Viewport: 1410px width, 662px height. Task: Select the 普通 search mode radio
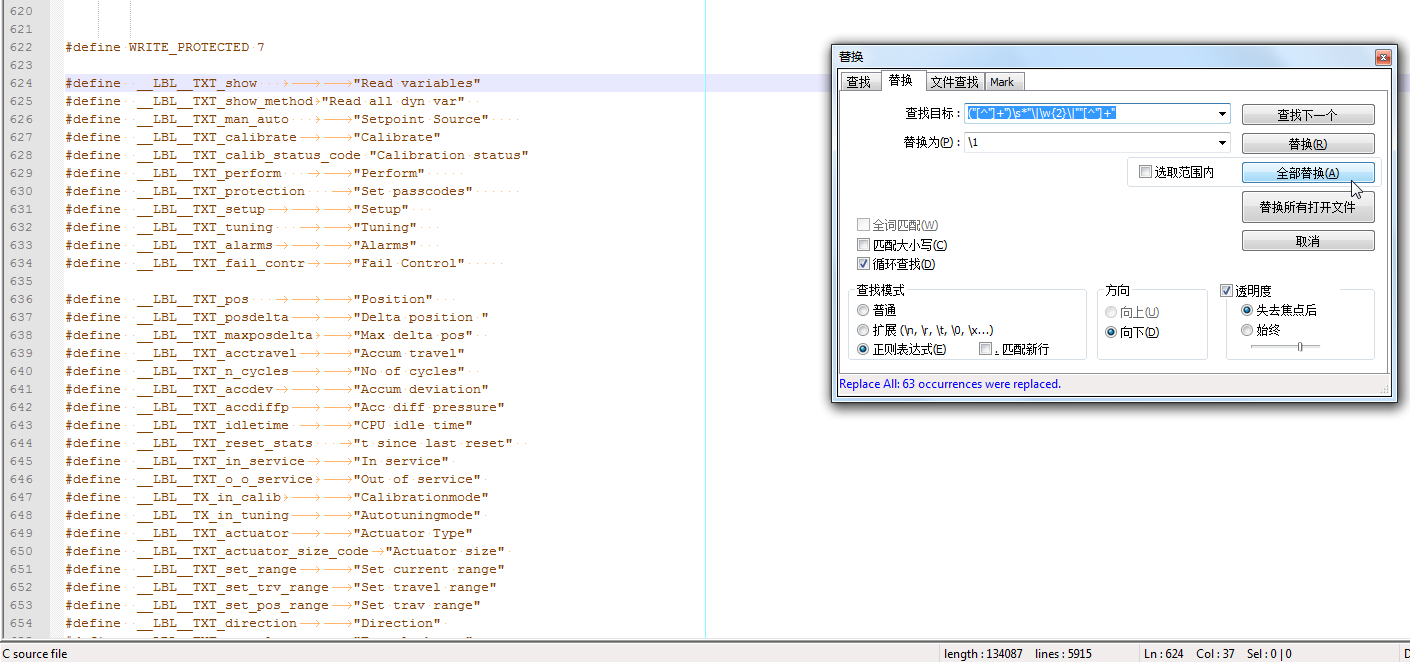click(x=864, y=311)
